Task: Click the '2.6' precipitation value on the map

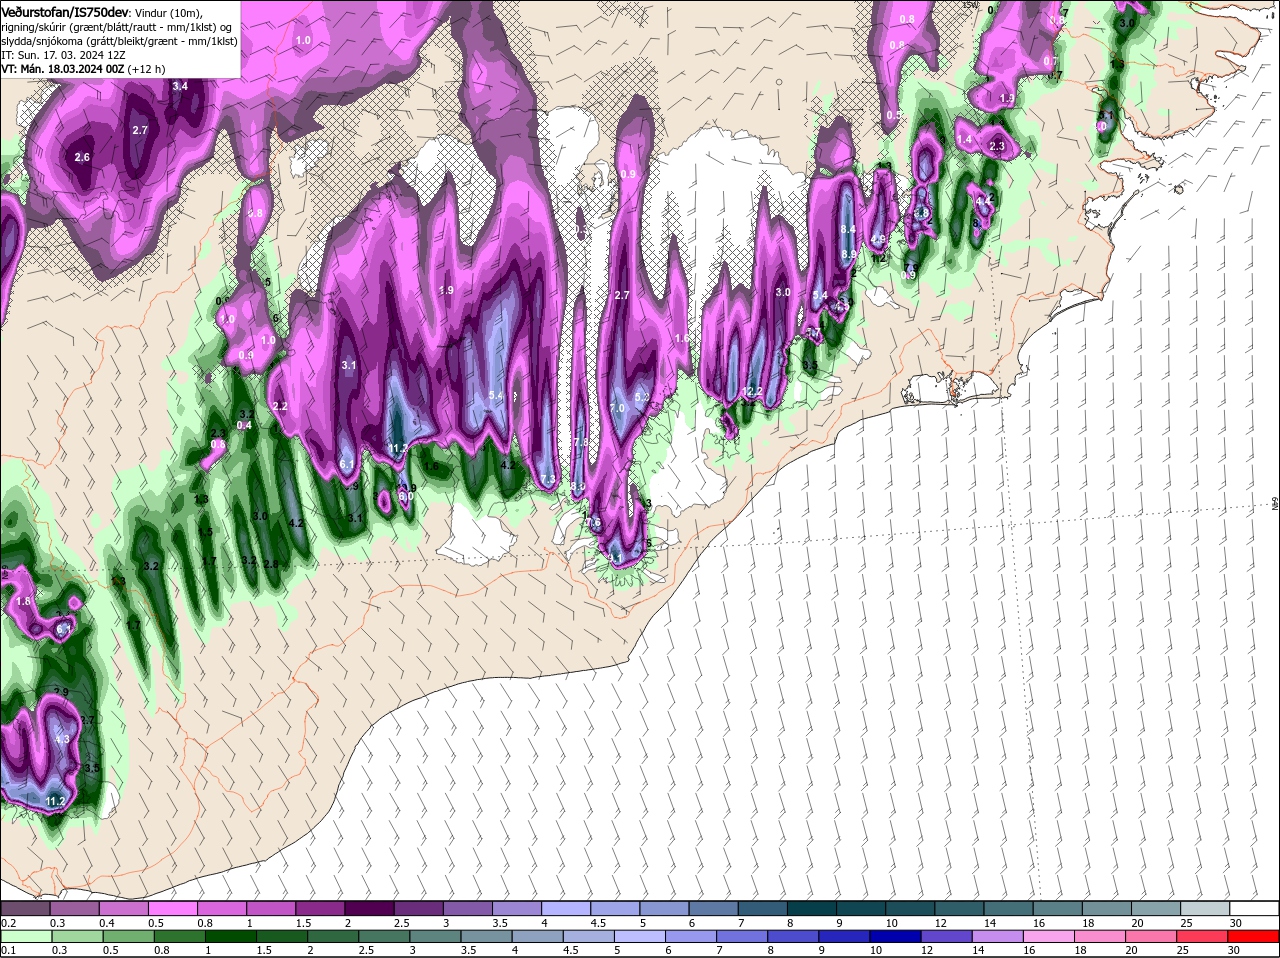Action: coord(82,157)
